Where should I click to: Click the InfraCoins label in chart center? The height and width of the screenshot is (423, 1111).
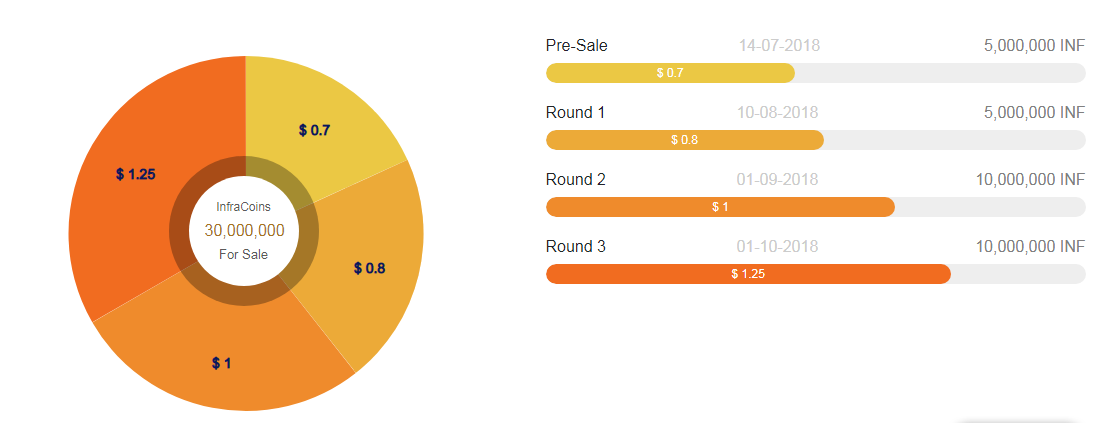(x=244, y=206)
